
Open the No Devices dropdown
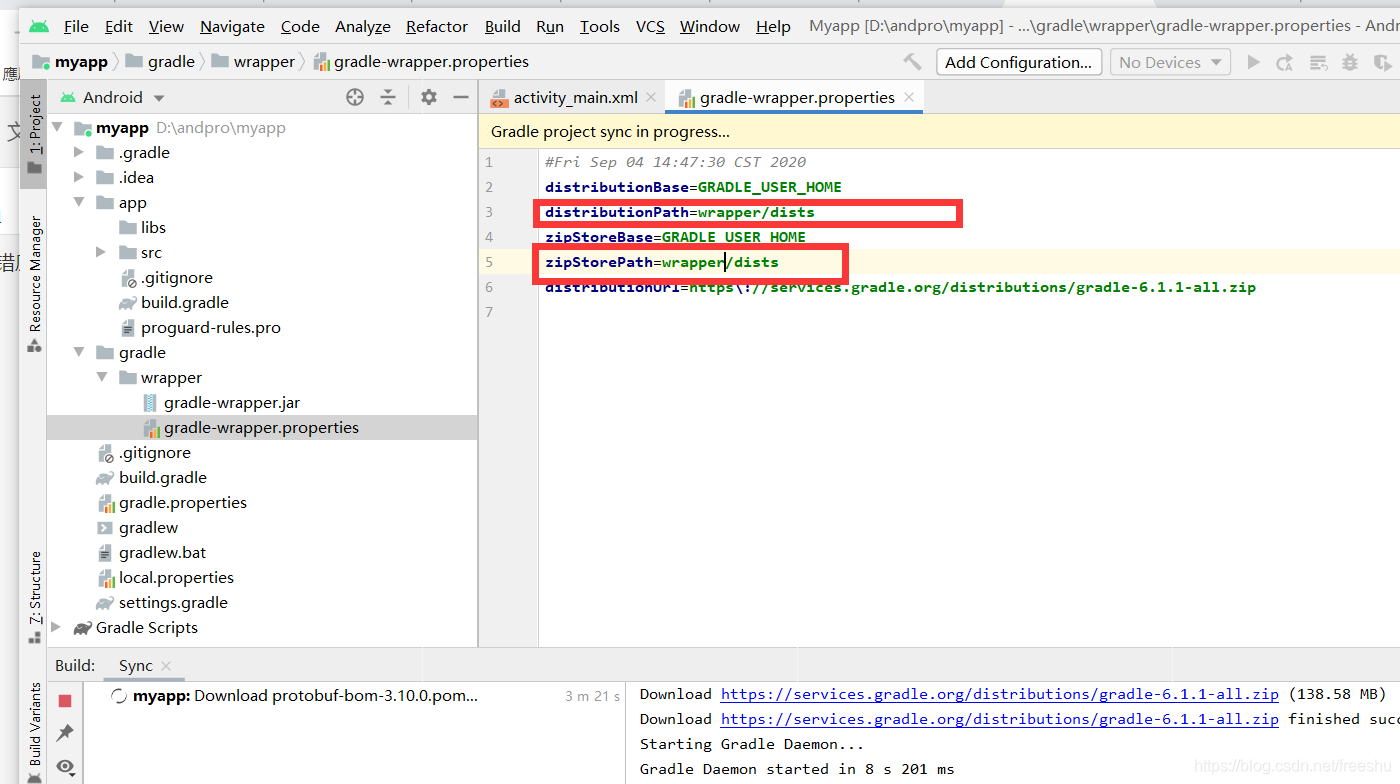click(x=1170, y=62)
